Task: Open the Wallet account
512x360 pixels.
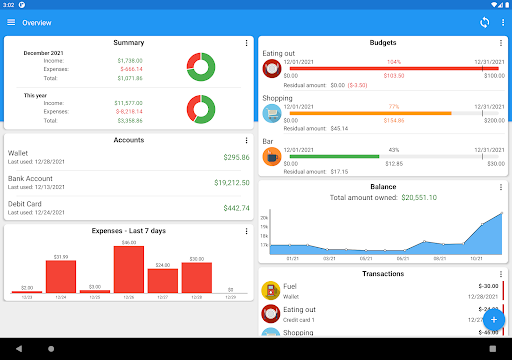Action: click(x=129, y=157)
